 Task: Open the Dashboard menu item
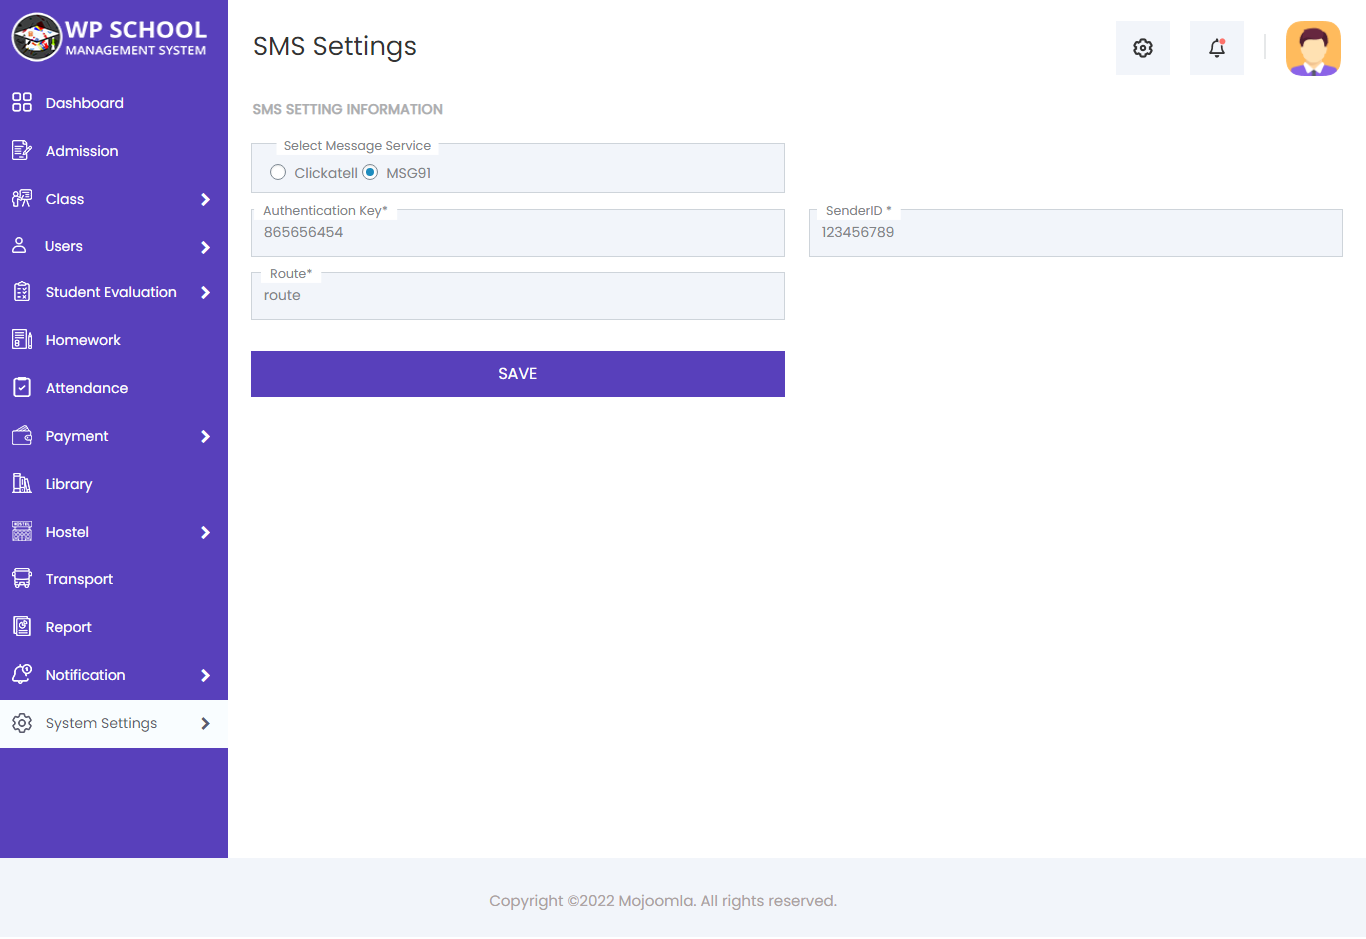coord(114,103)
